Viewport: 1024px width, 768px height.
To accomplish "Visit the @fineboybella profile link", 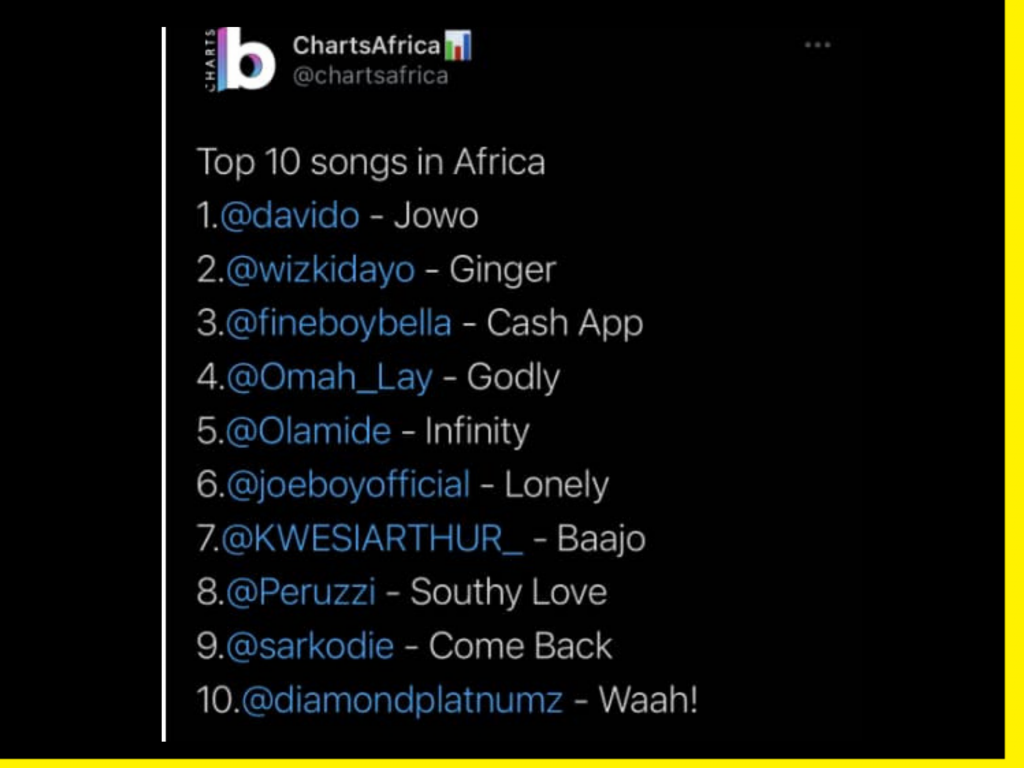I will [x=339, y=324].
